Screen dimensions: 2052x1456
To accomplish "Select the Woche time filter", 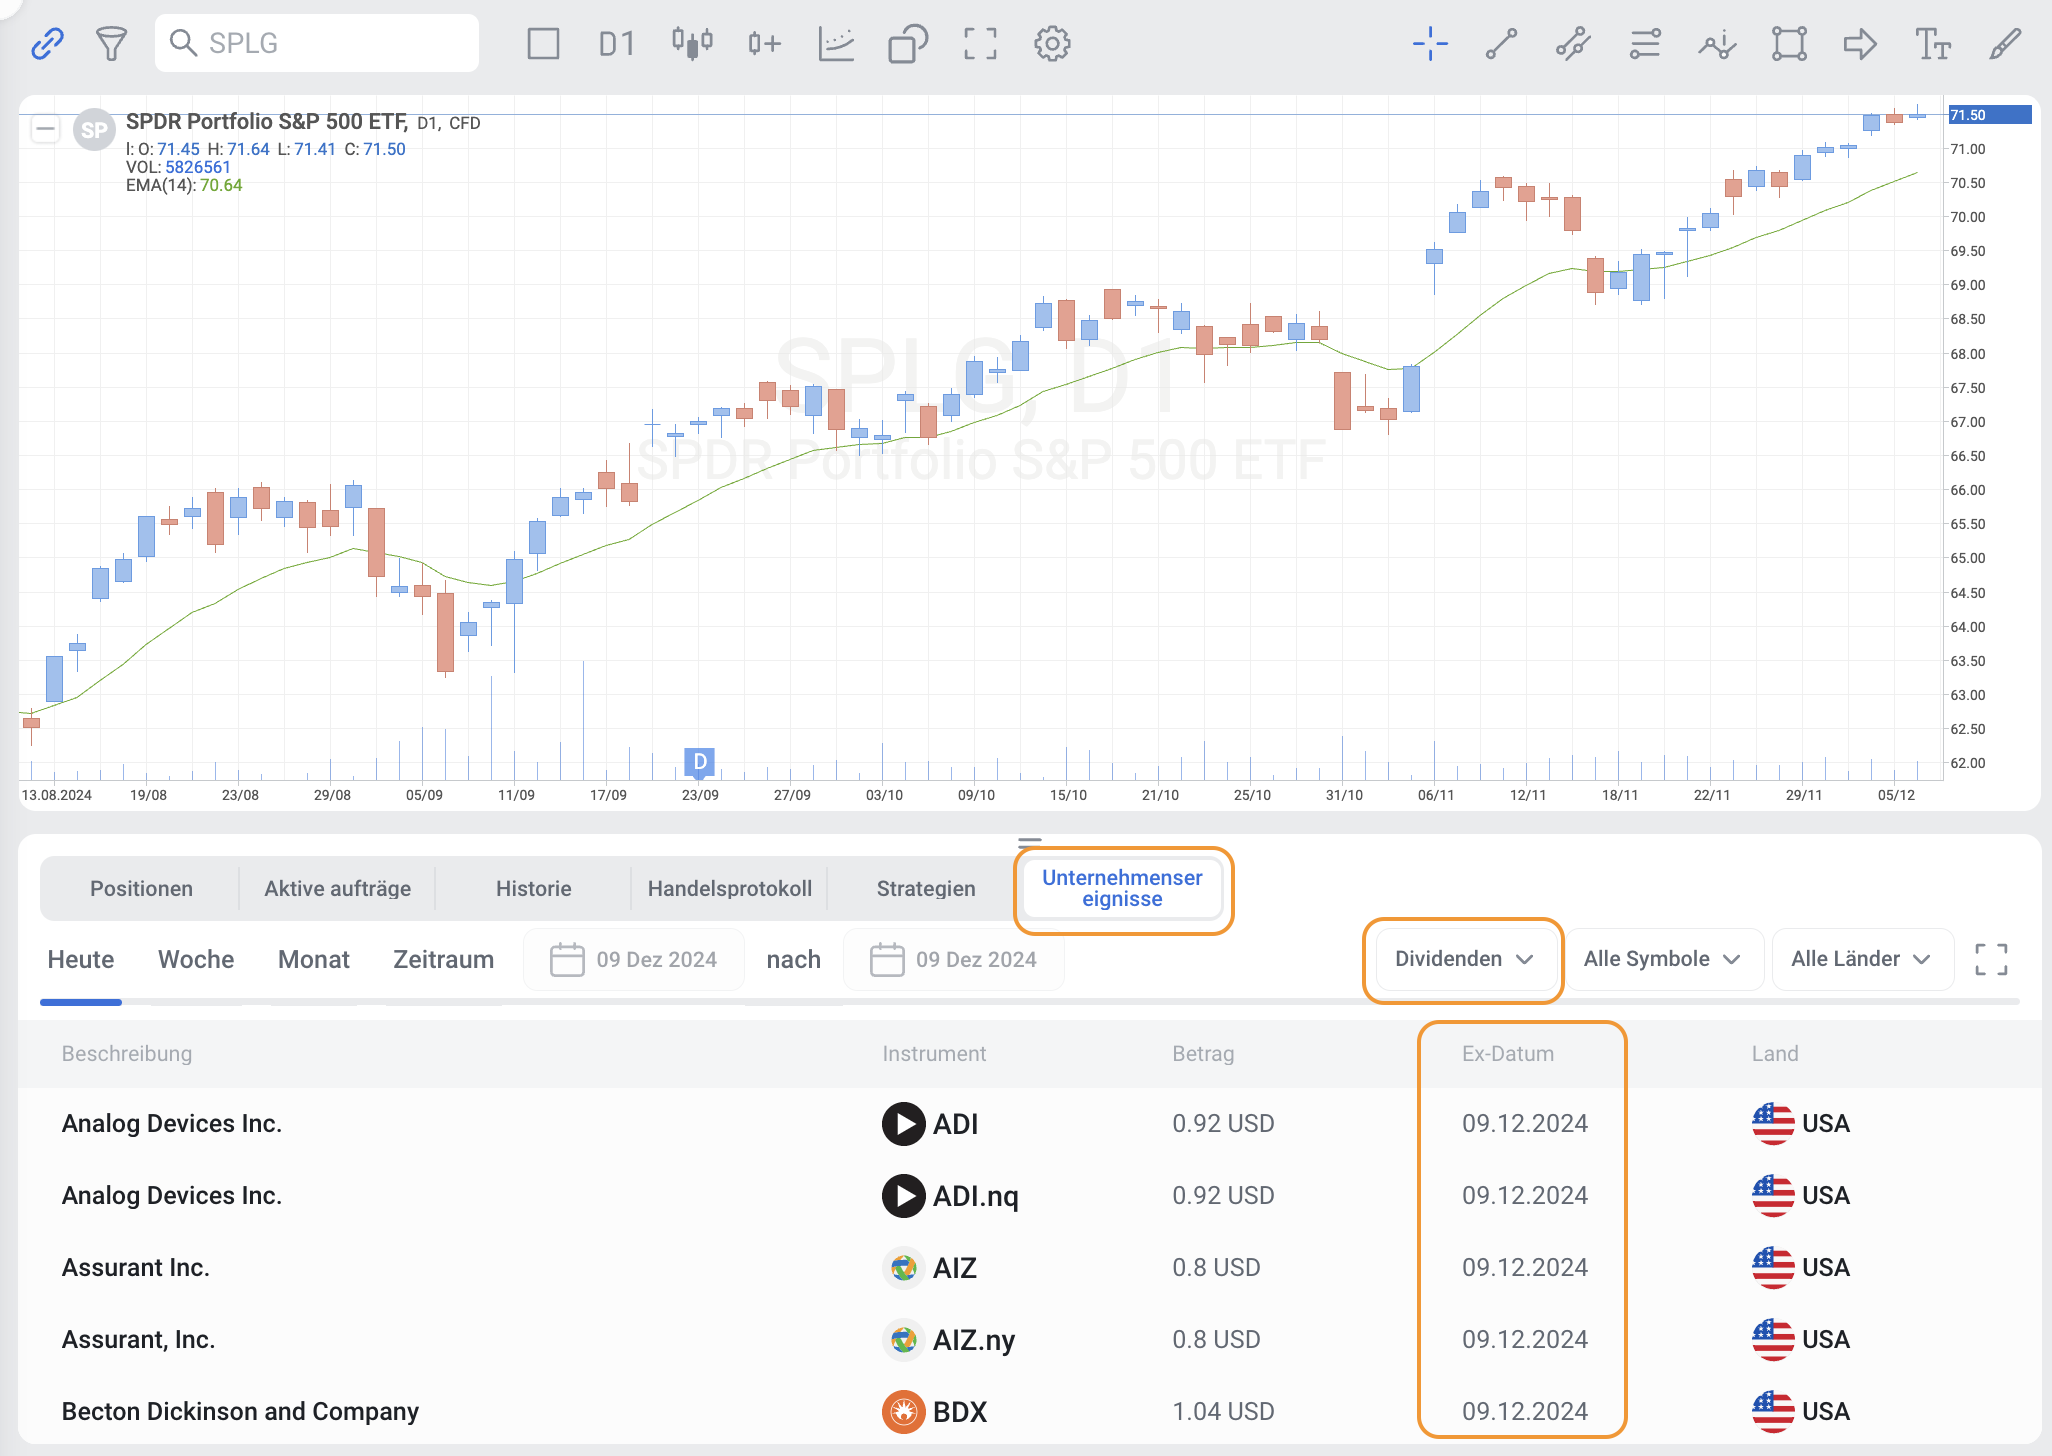I will 196,959.
